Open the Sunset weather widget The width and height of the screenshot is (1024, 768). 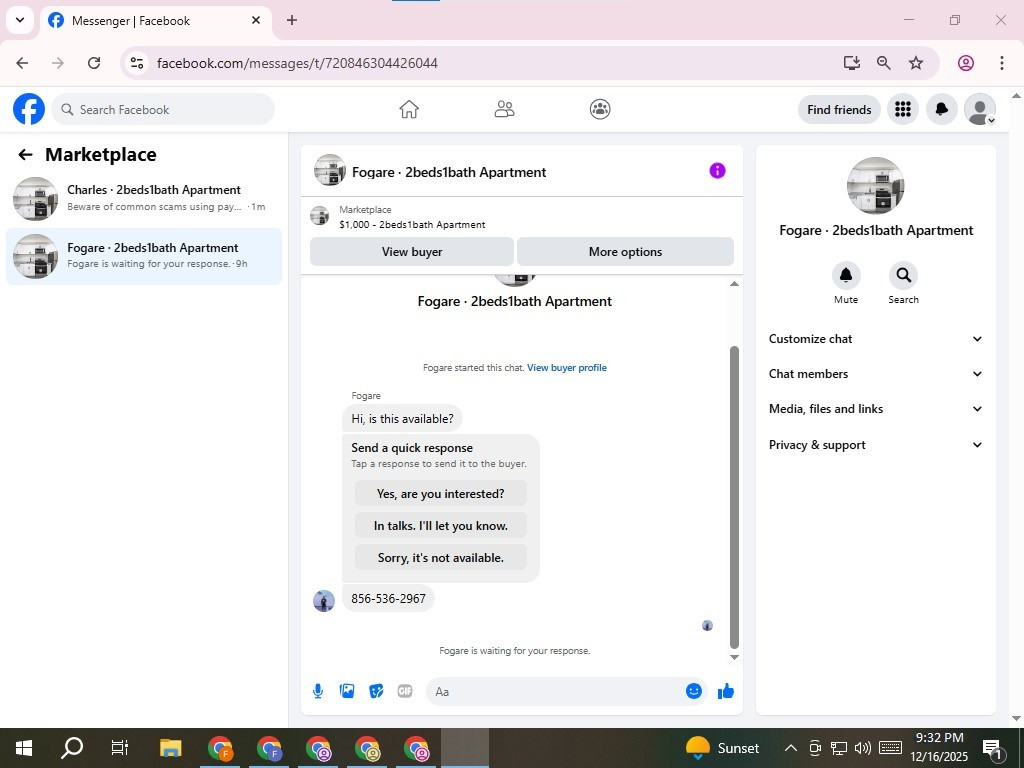(722, 748)
